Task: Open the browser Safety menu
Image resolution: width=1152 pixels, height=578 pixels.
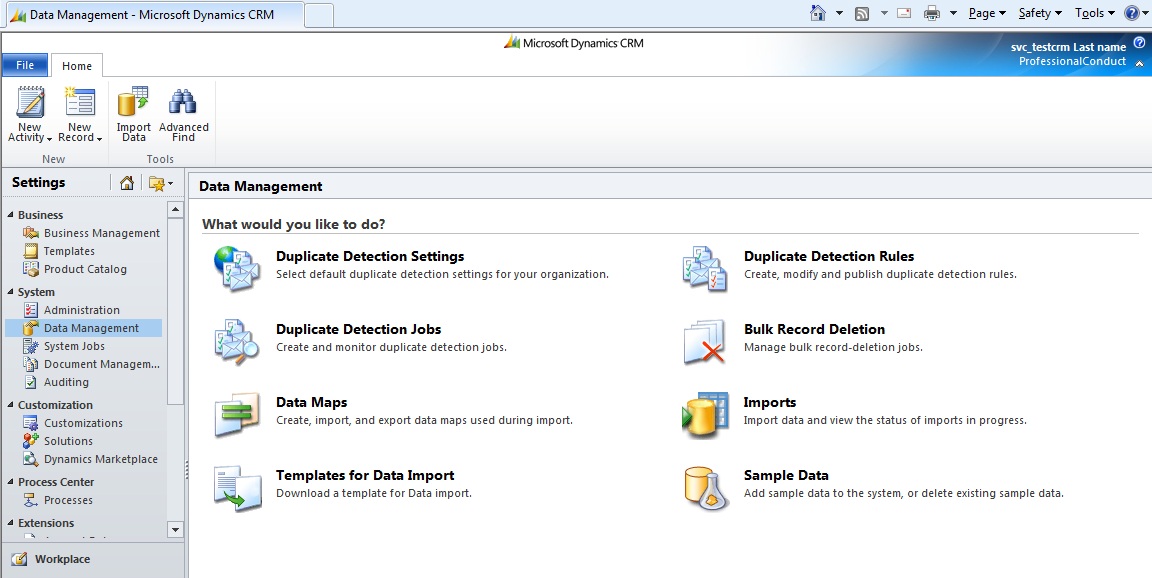Action: (1040, 13)
